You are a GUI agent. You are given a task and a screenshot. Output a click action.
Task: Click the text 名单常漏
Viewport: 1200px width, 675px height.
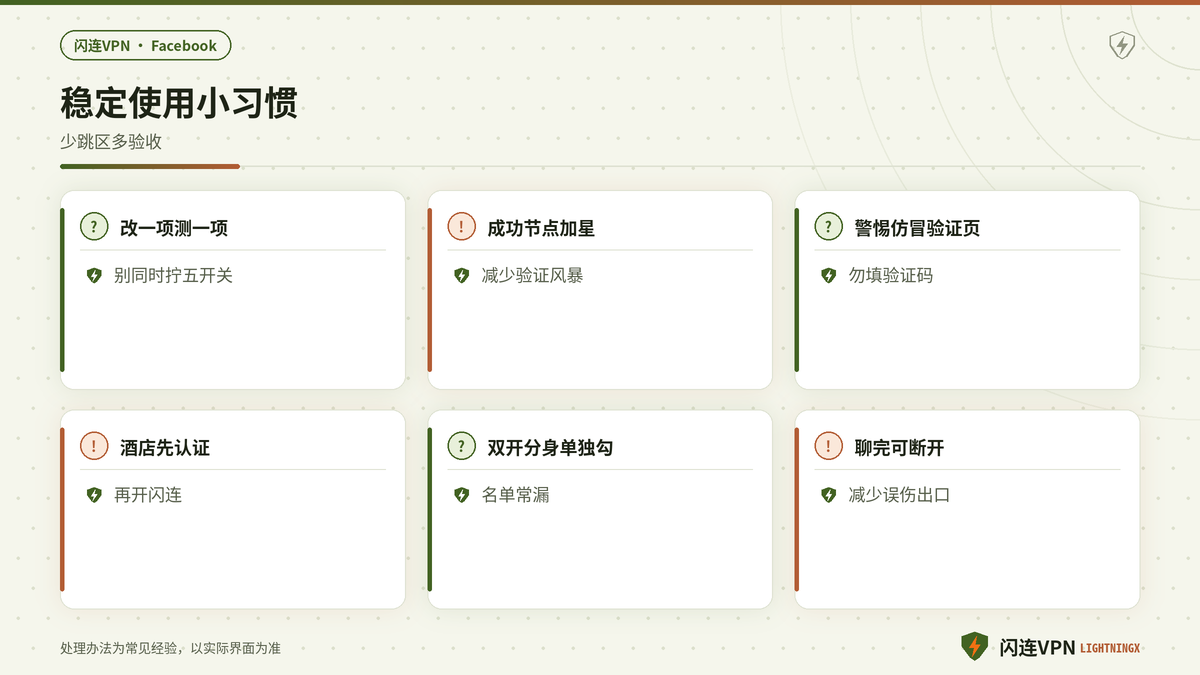[515, 495]
